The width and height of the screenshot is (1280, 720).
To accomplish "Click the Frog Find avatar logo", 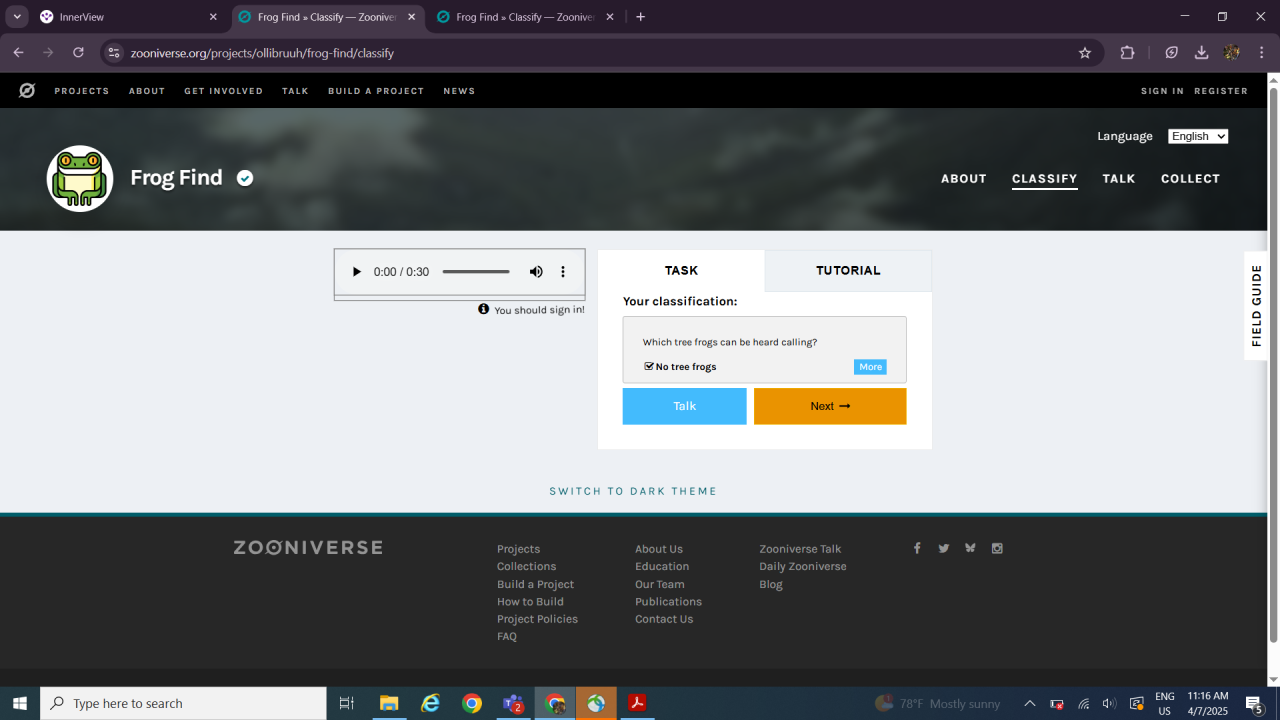I will coord(80,179).
